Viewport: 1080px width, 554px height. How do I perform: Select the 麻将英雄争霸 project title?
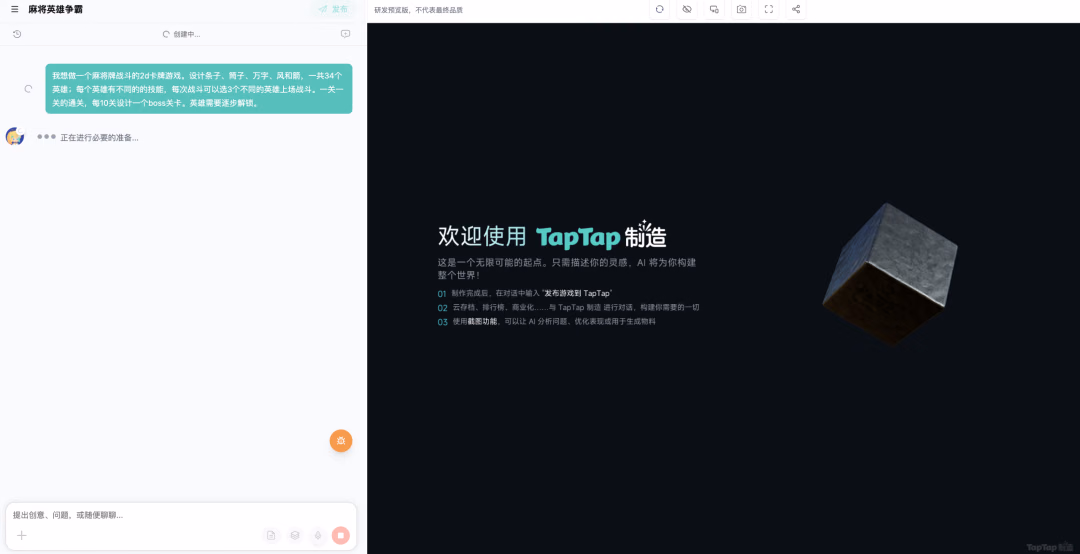point(56,10)
